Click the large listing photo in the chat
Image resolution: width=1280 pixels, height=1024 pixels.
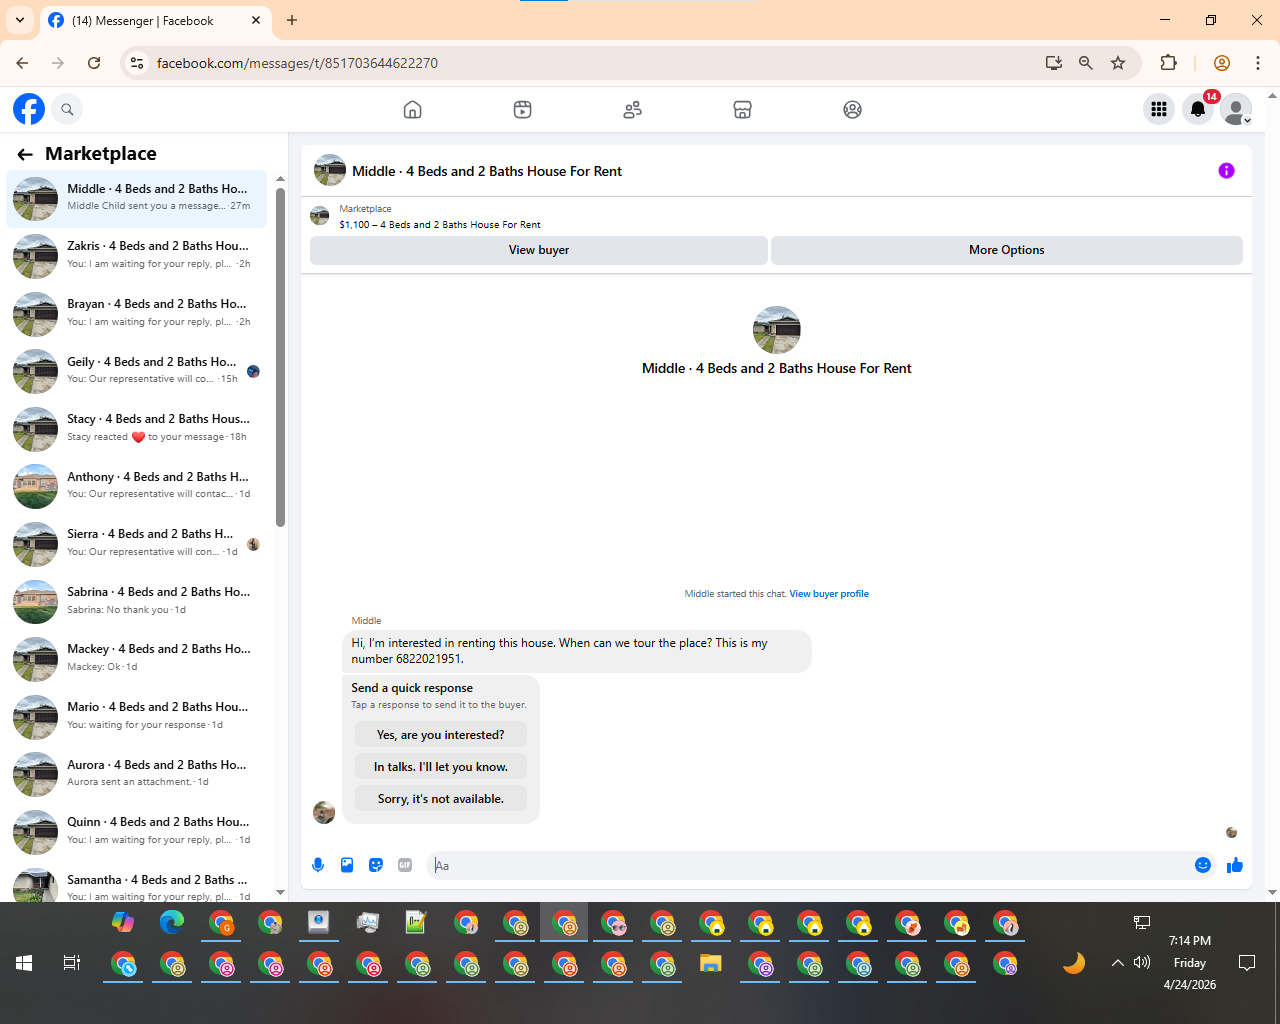777,330
